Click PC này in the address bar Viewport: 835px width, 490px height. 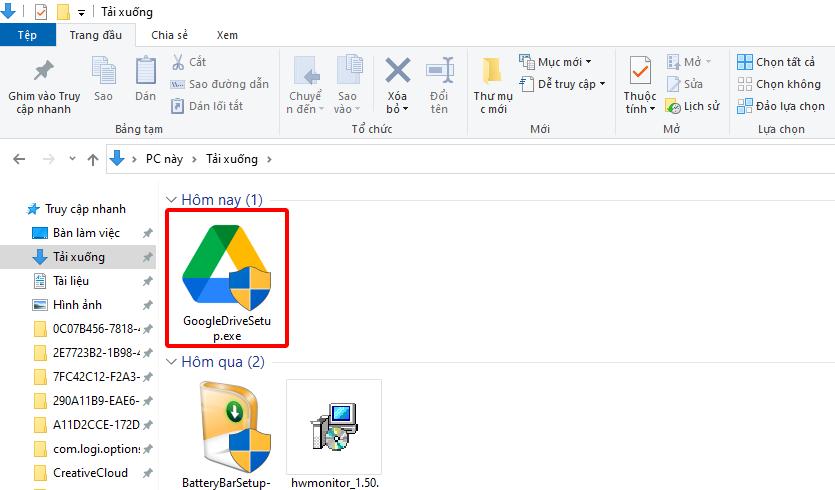(164, 159)
